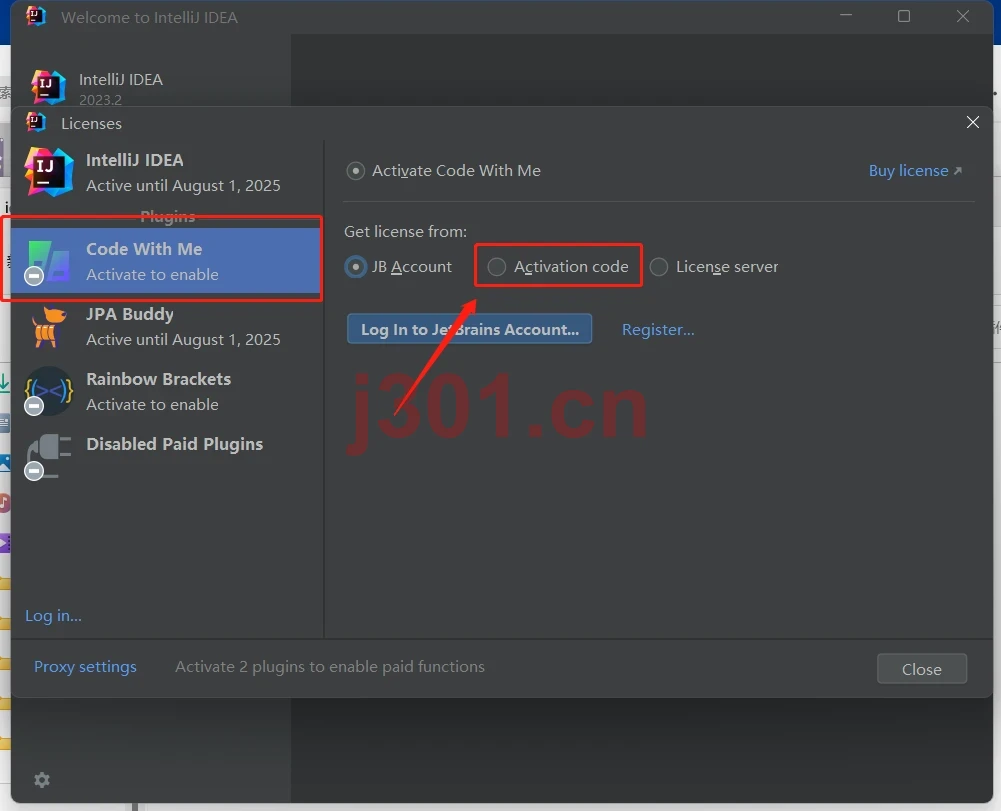
Task: Select Disabled Paid Plugins entry
Action: pos(167,456)
